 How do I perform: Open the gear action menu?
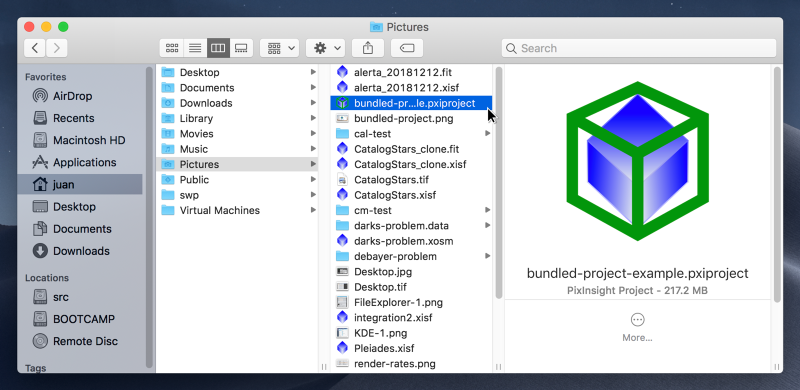pos(326,48)
